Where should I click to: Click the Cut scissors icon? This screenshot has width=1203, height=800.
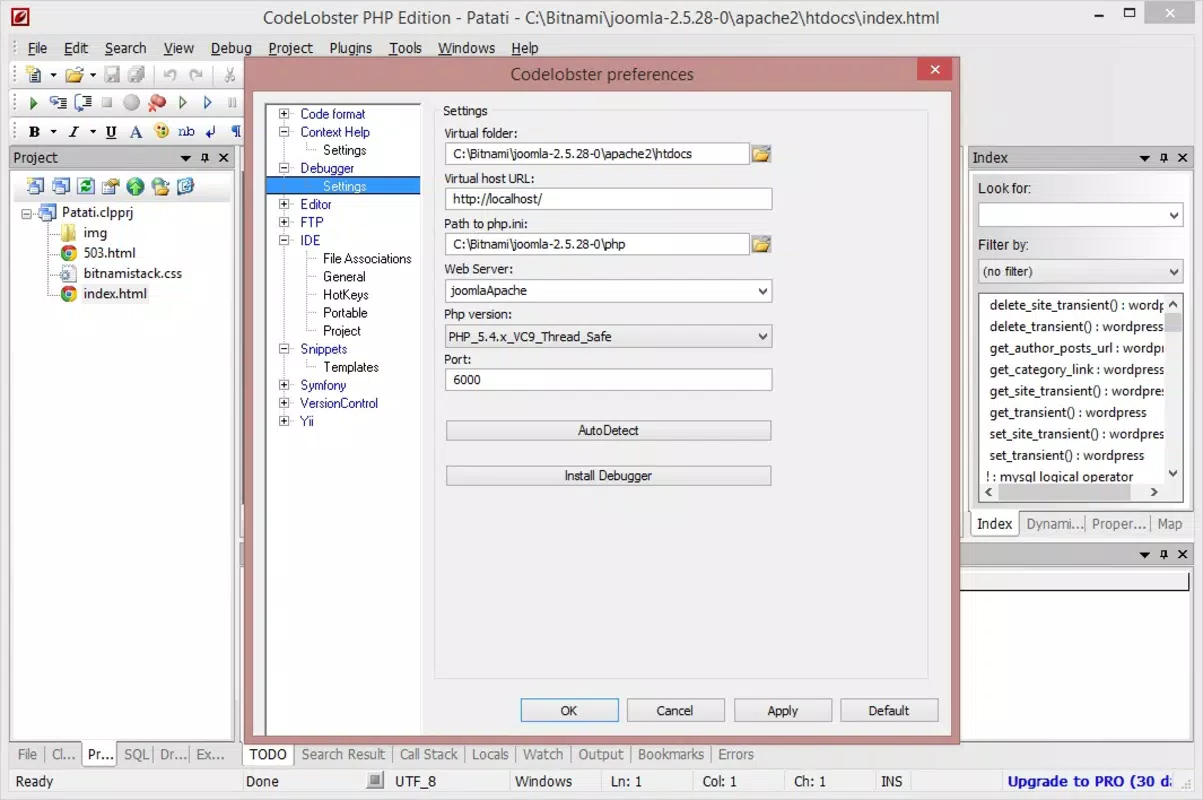(x=230, y=75)
